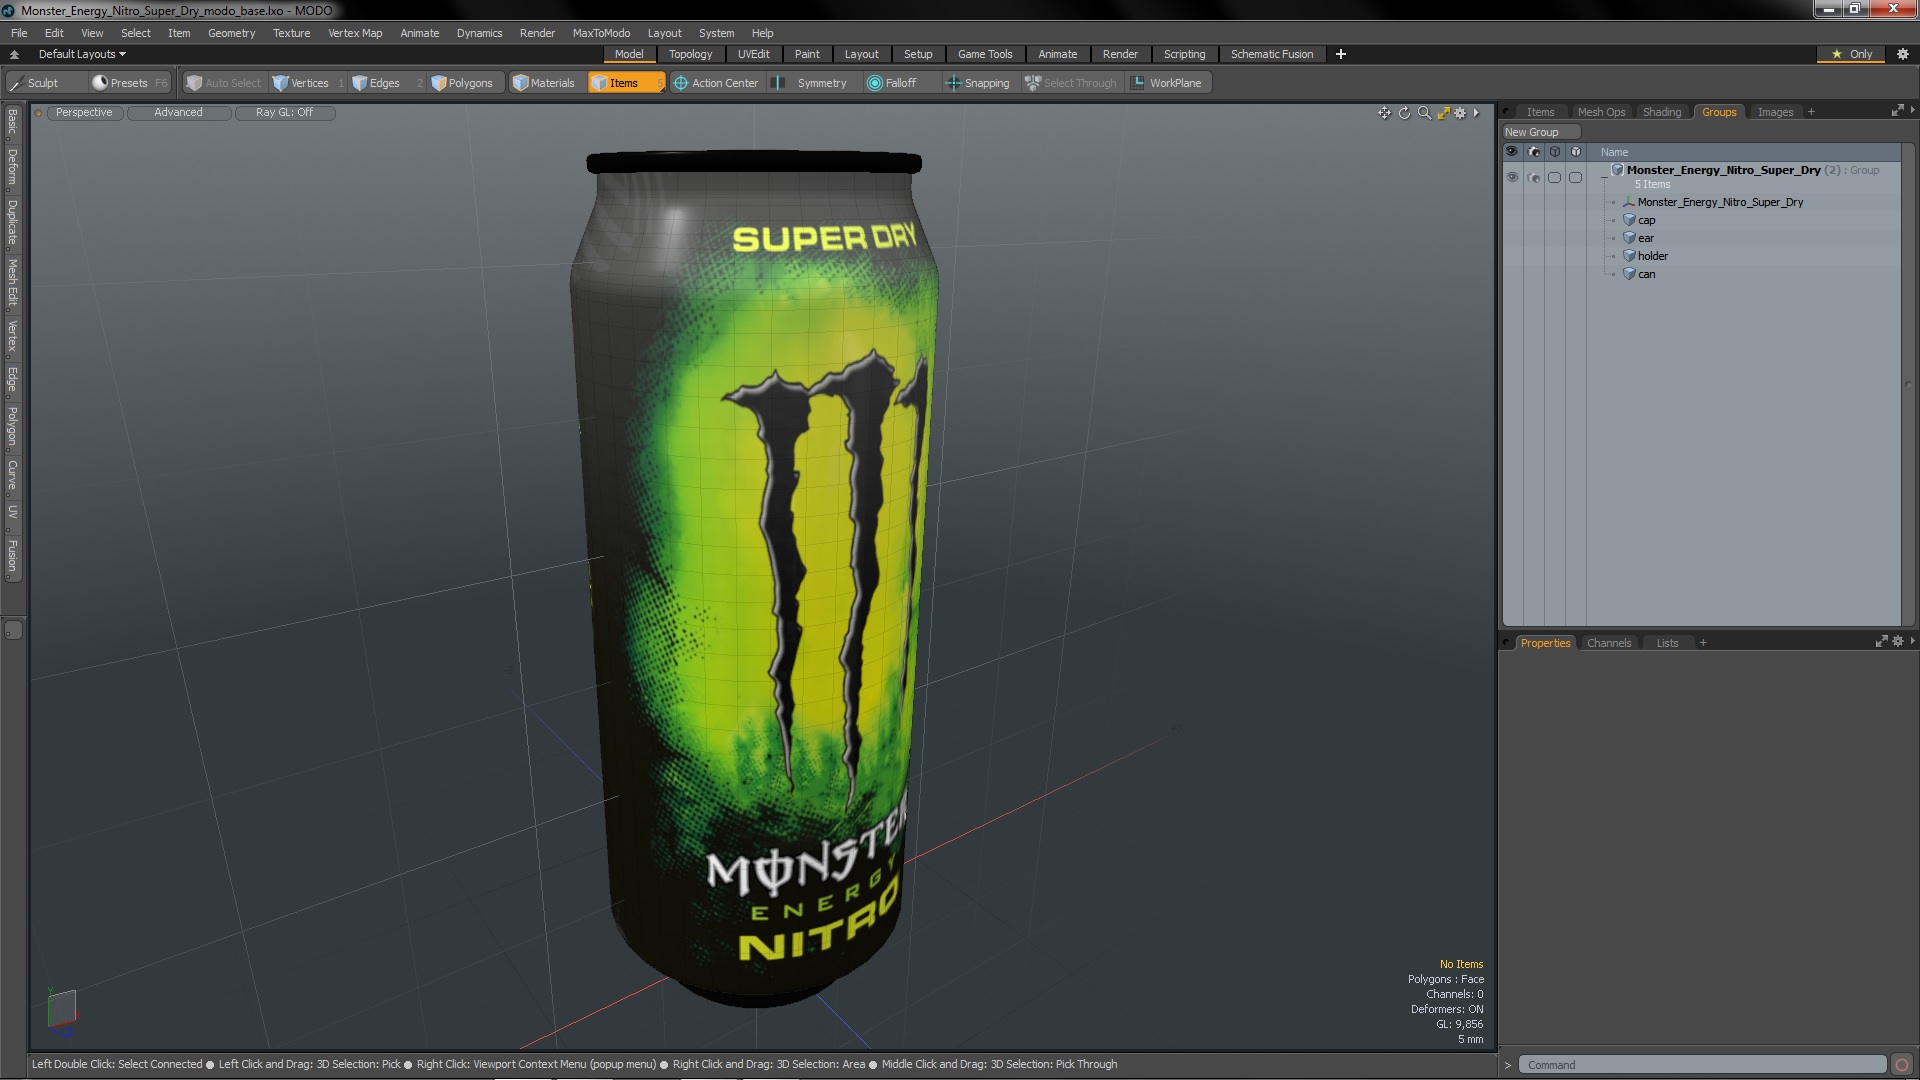Select the 'cap' mesh item

[1646, 220]
